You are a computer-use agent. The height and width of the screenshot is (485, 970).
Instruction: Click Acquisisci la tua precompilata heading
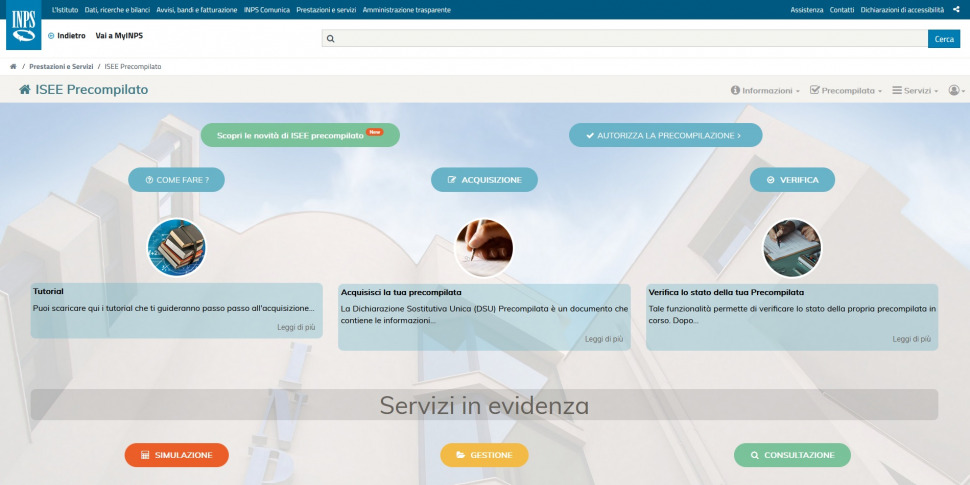pos(401,292)
